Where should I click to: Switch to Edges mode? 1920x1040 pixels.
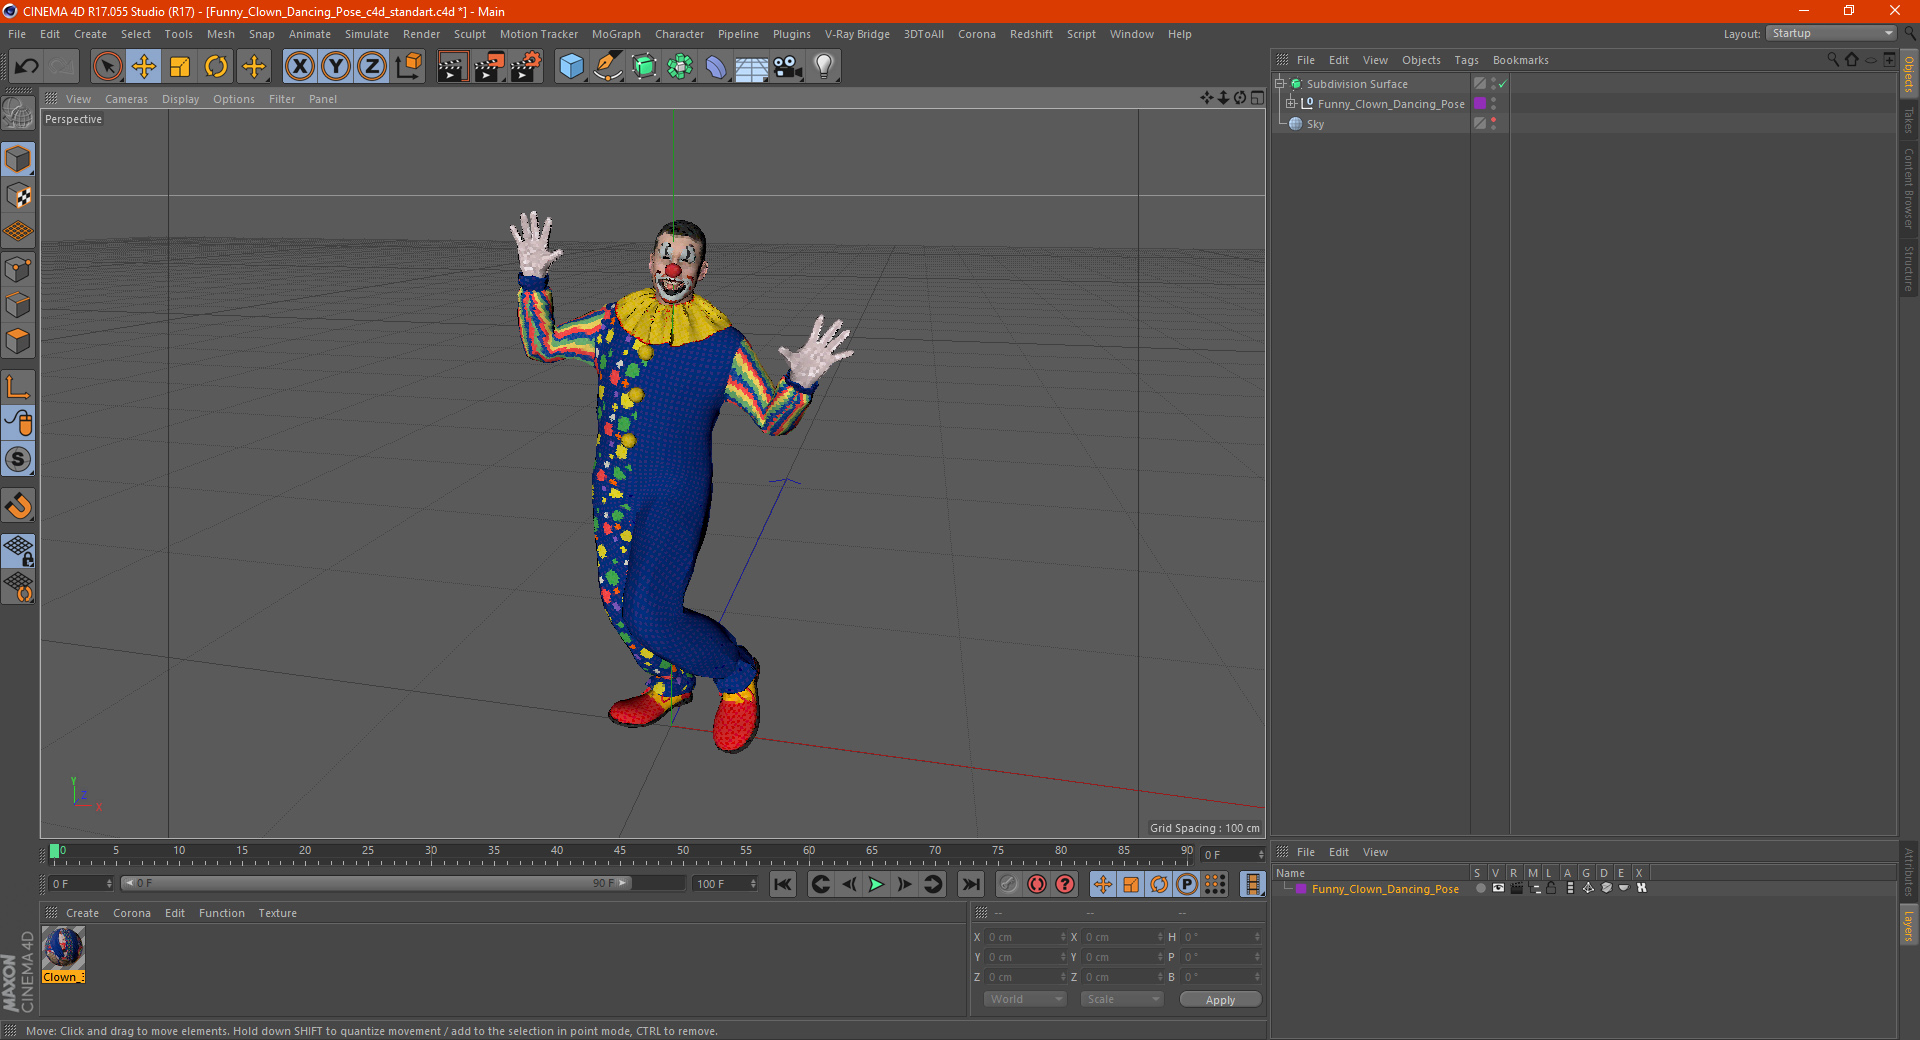(18, 305)
